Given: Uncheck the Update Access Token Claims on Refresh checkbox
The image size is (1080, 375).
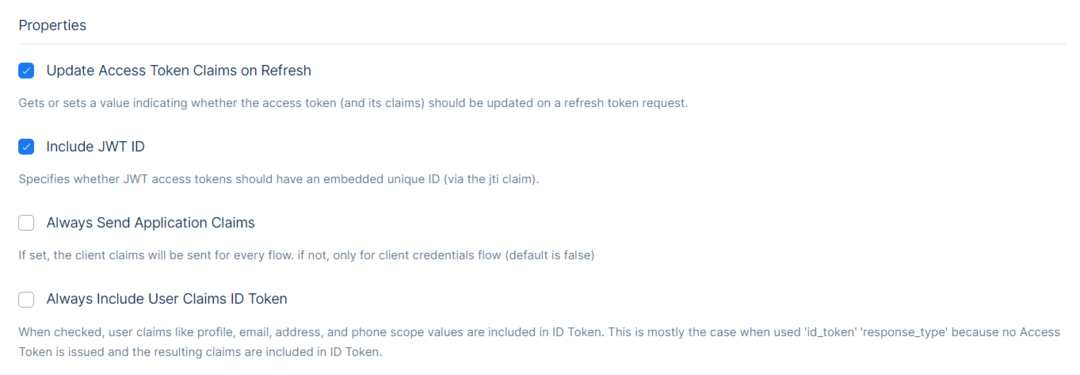Looking at the screenshot, I should (26, 70).
